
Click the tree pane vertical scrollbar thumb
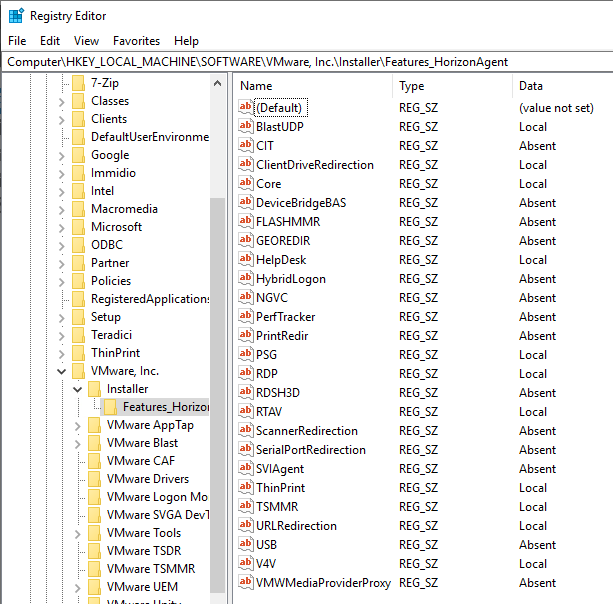pyautogui.click(x=217, y=395)
